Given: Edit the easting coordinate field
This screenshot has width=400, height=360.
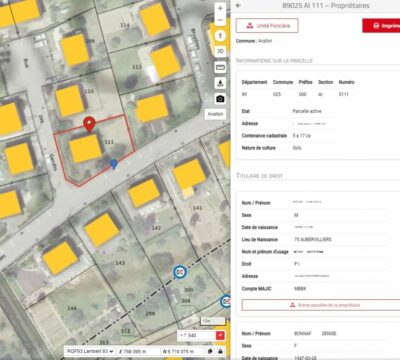Looking at the screenshot, I should (138, 351).
